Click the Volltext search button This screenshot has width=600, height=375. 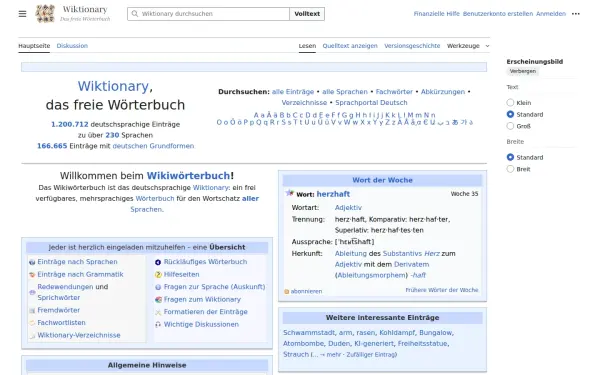tap(307, 14)
